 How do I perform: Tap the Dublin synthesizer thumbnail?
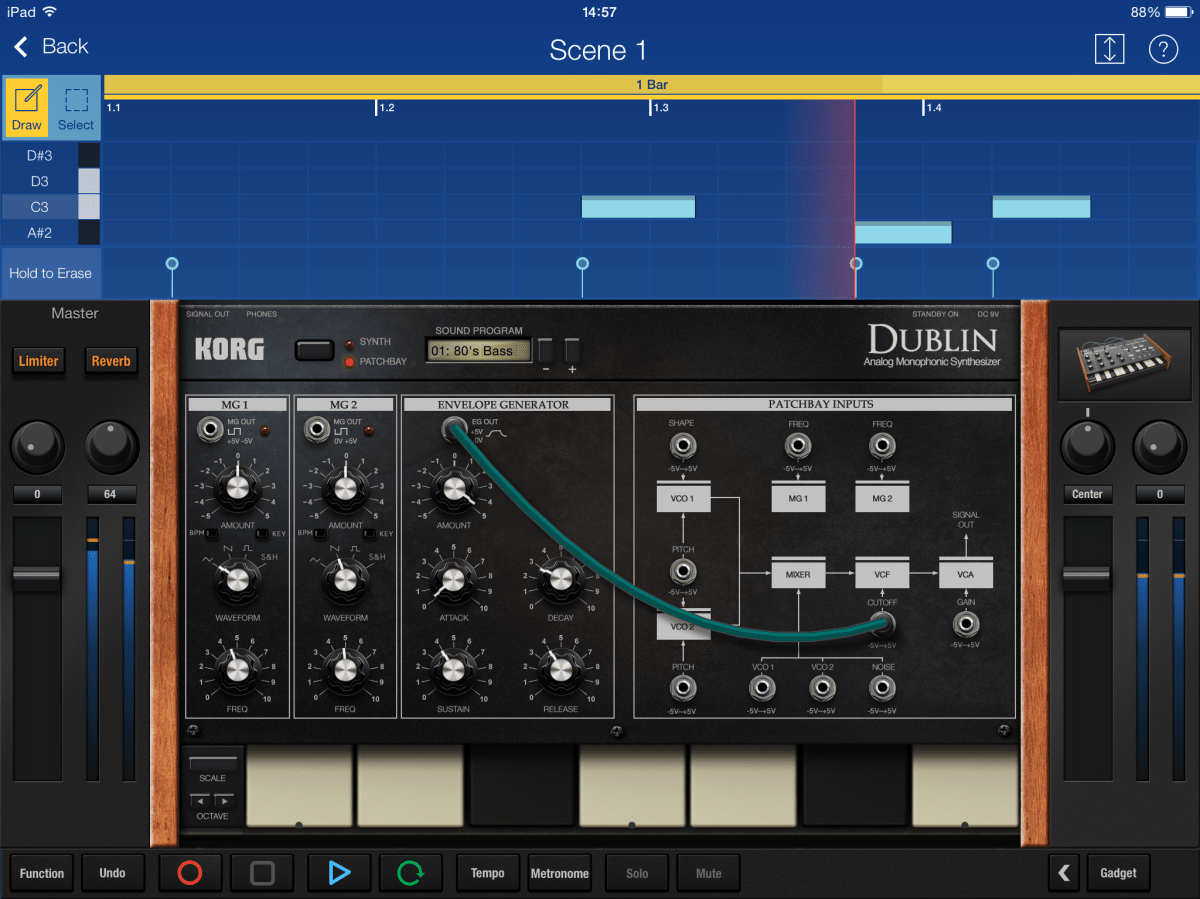point(1124,364)
